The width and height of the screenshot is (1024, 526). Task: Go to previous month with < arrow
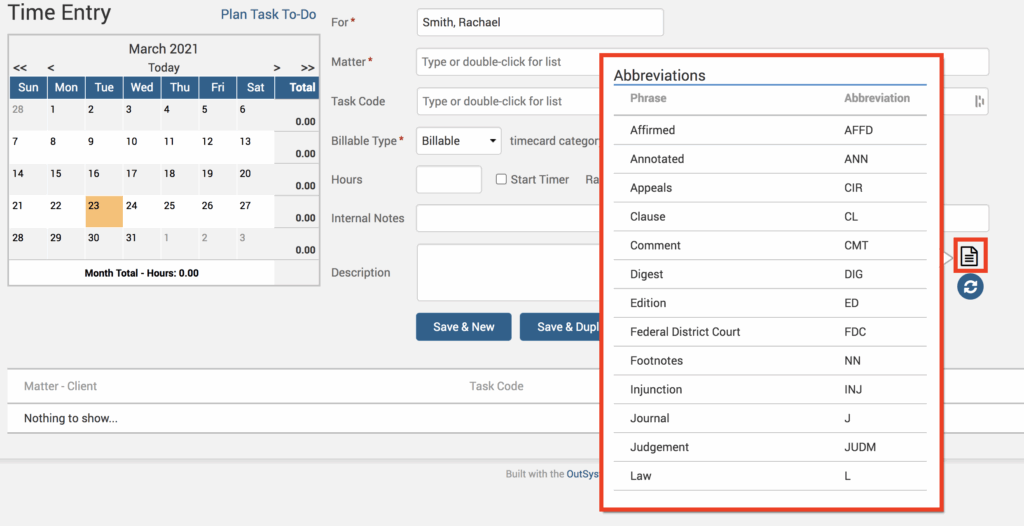point(51,68)
